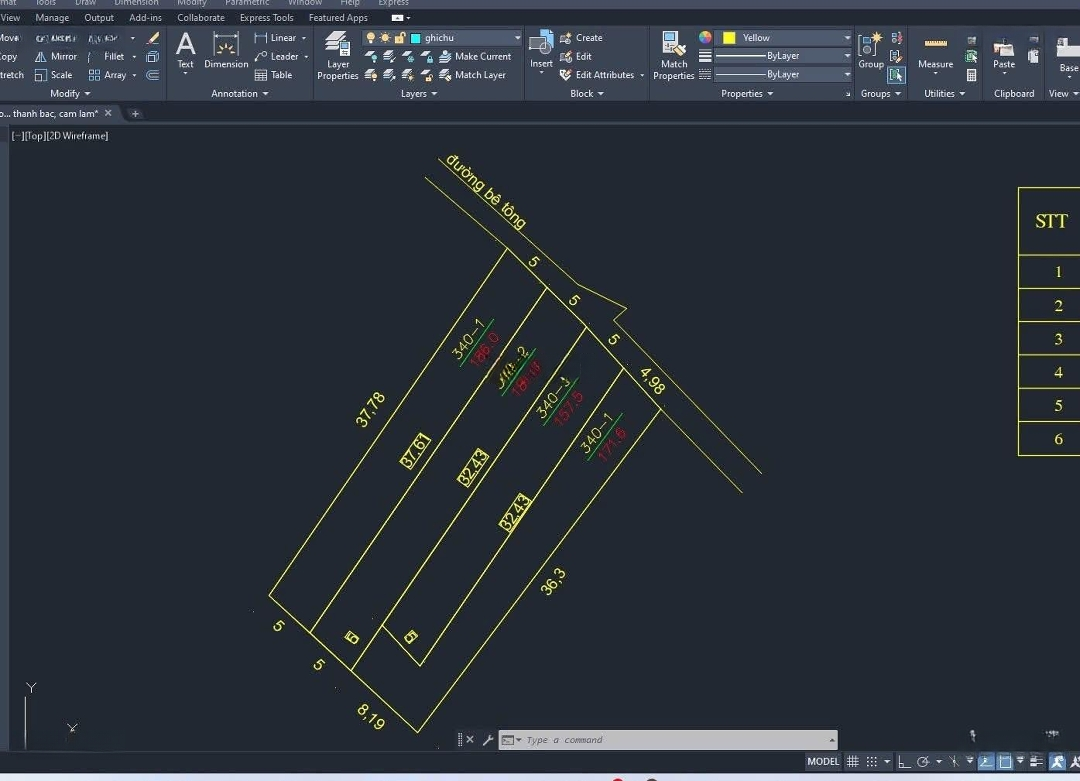Select the Dimension tool
The height and width of the screenshot is (781, 1080).
coord(226,52)
